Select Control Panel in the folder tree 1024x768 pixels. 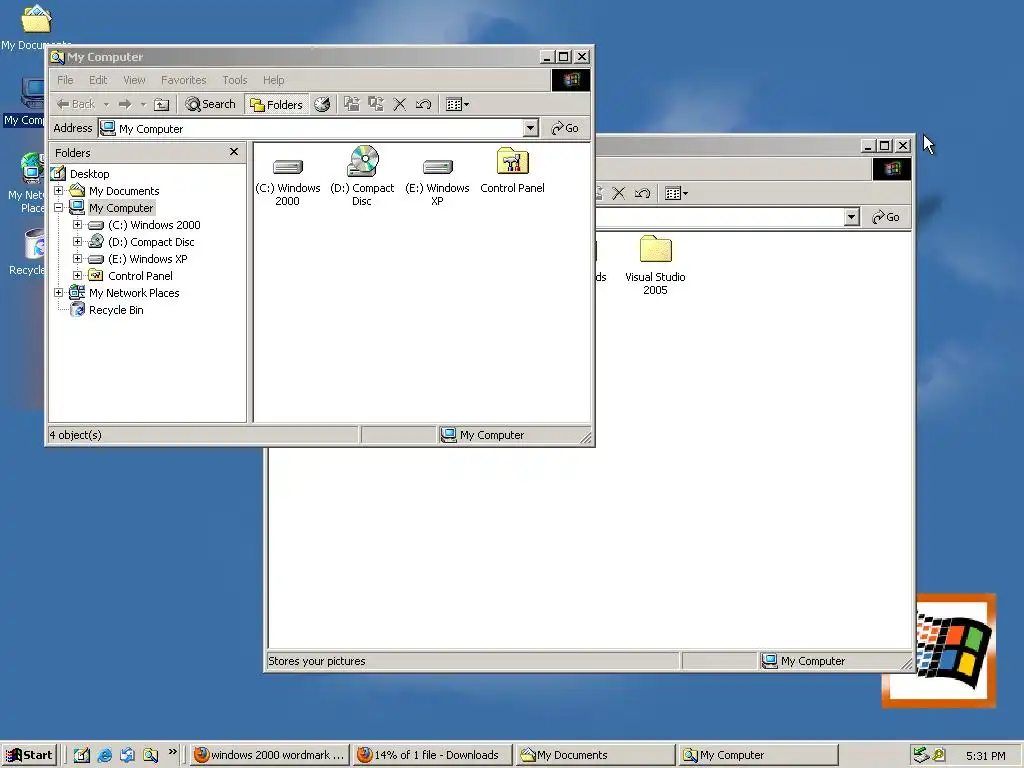140,276
